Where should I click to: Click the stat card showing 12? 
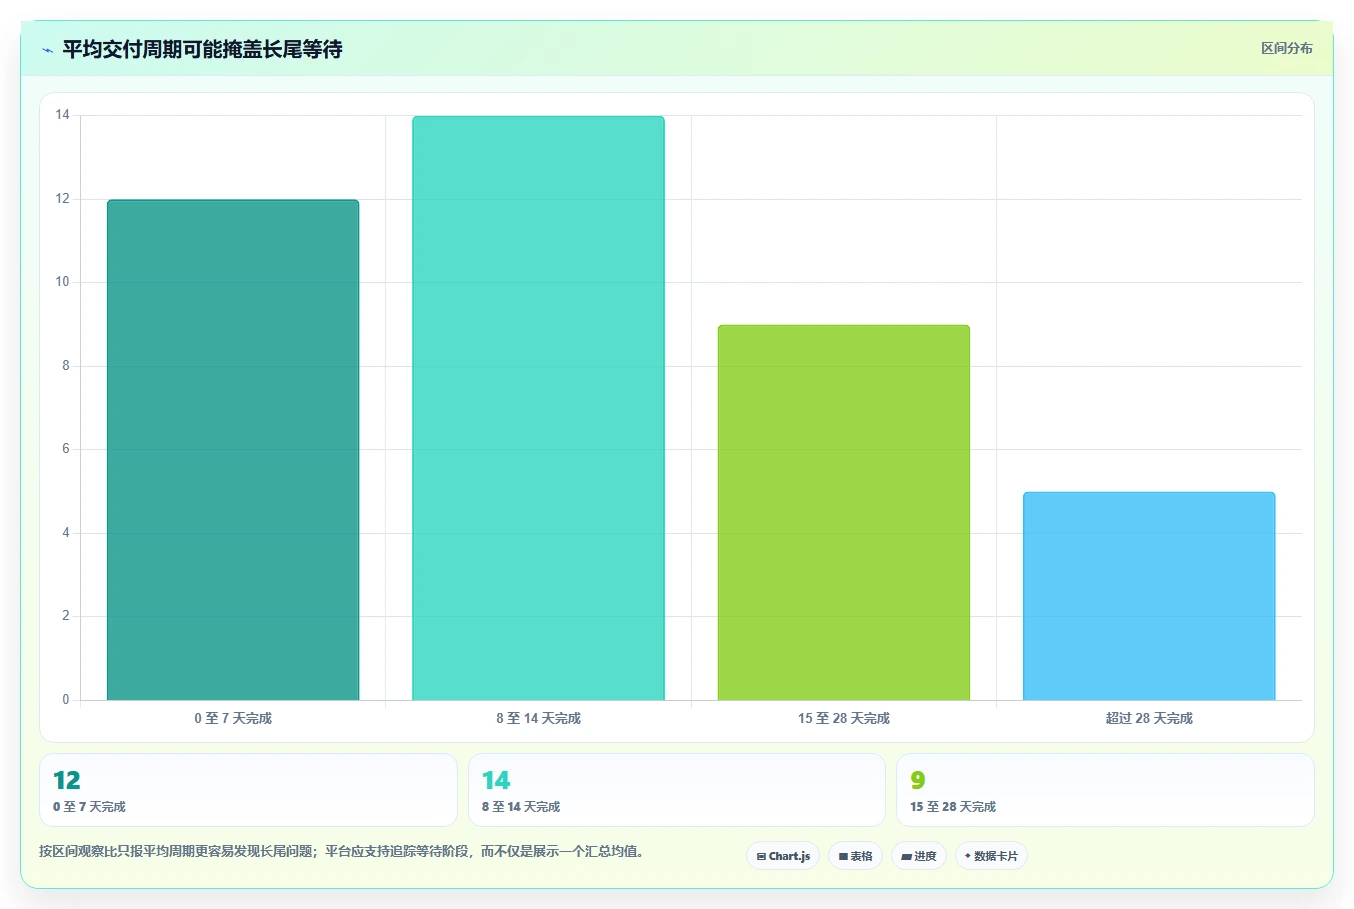click(x=248, y=790)
